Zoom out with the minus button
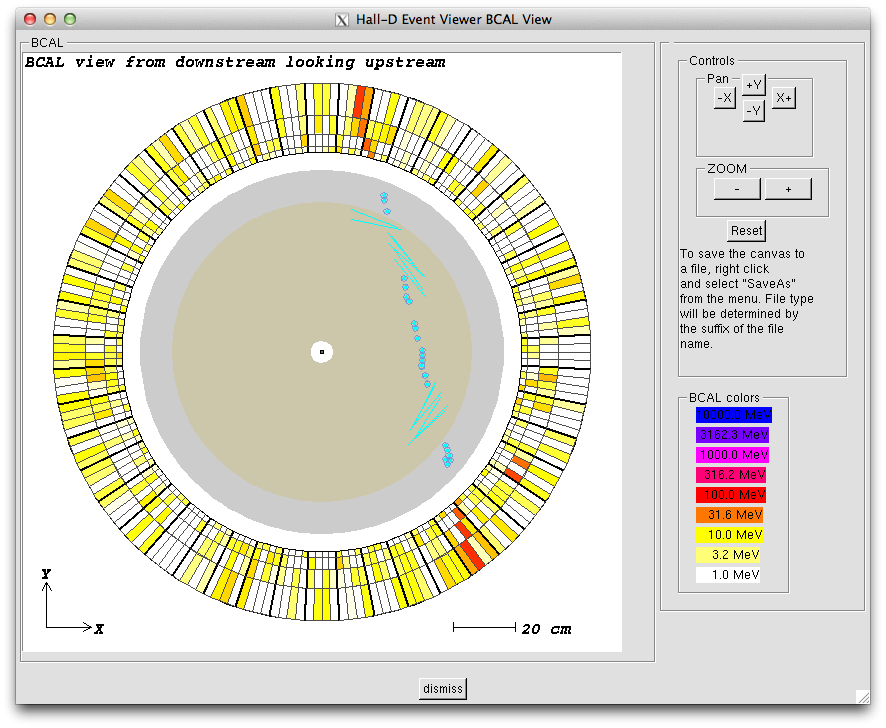 point(737,189)
